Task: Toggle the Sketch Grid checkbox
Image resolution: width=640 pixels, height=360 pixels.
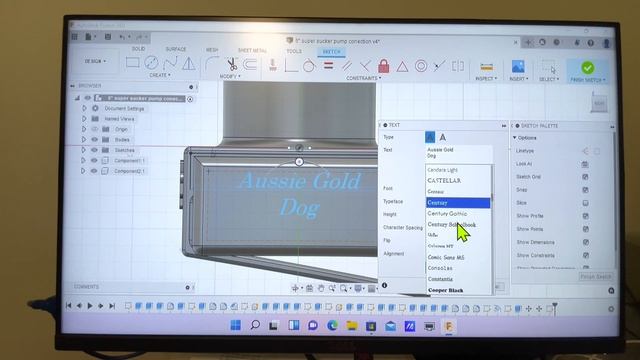Action: (585, 177)
